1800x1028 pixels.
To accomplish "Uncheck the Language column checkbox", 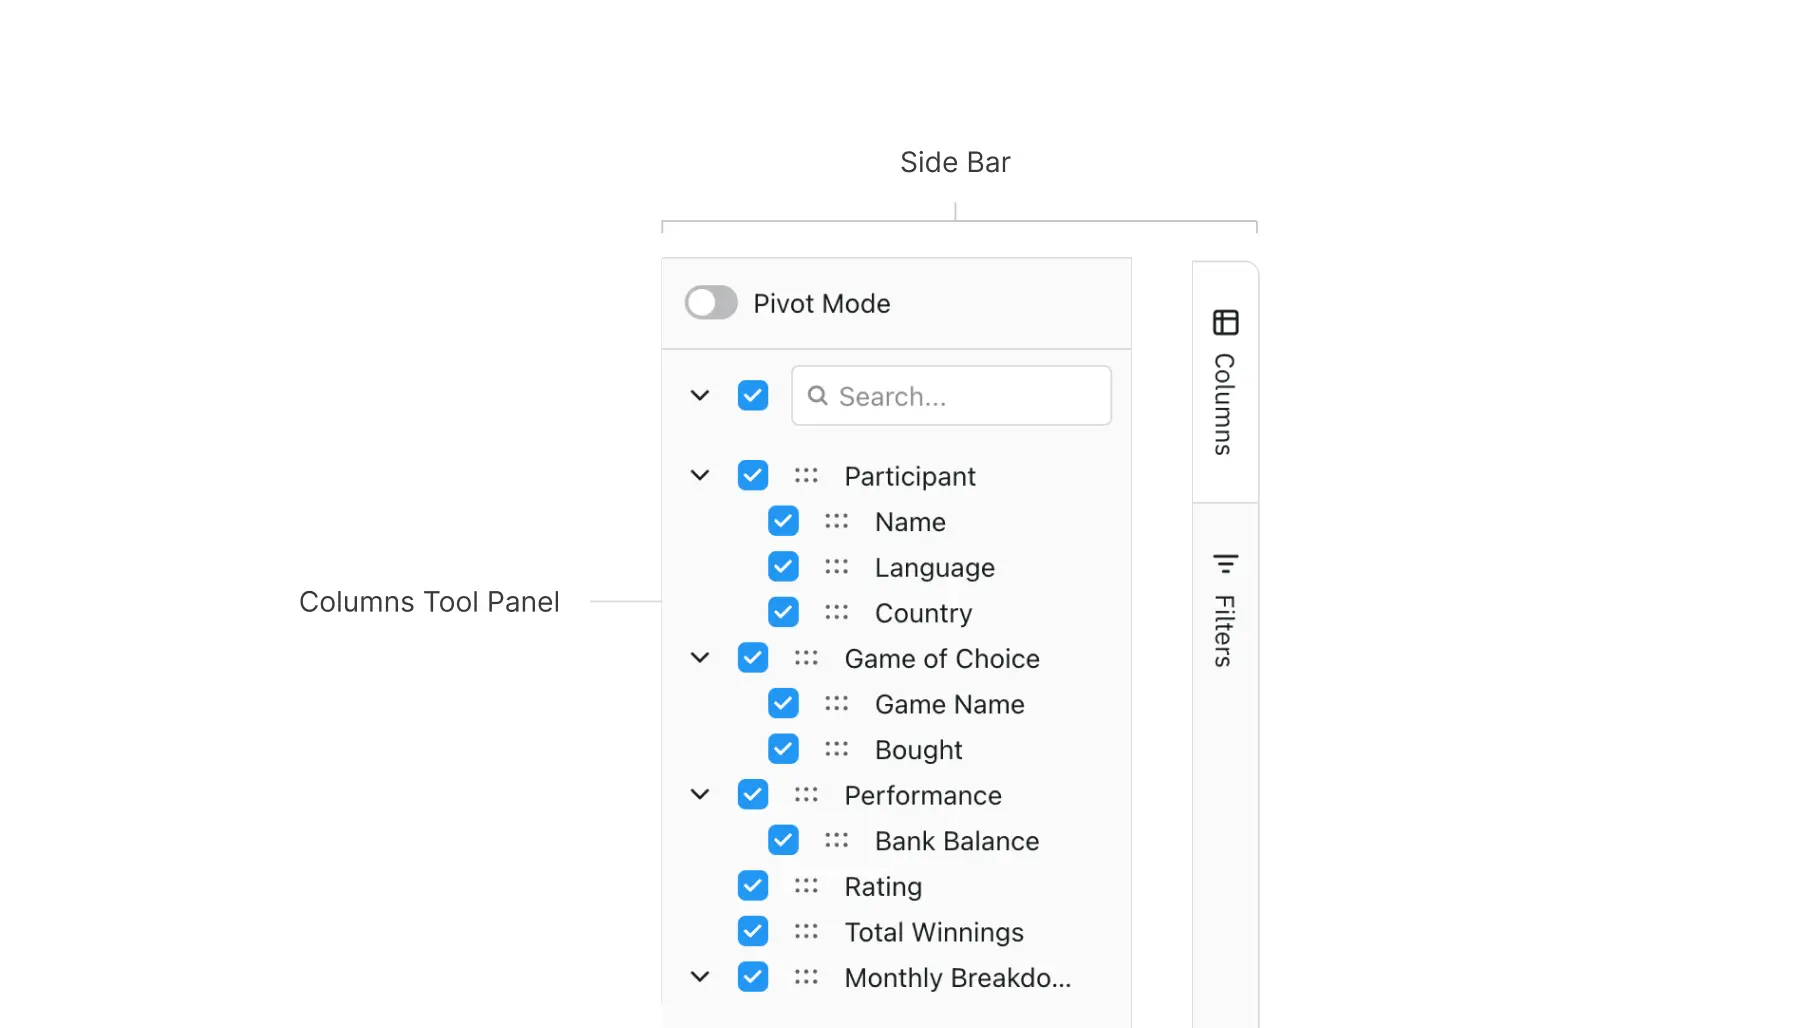I will pos(783,567).
